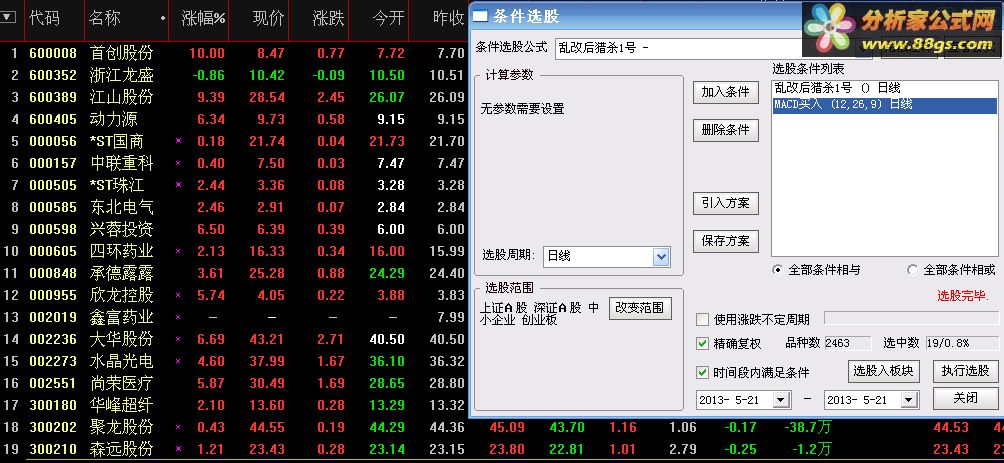The image size is (1004, 463).
Task: Click the 现价 value 28.54 for 江山股份
Action: (267, 97)
